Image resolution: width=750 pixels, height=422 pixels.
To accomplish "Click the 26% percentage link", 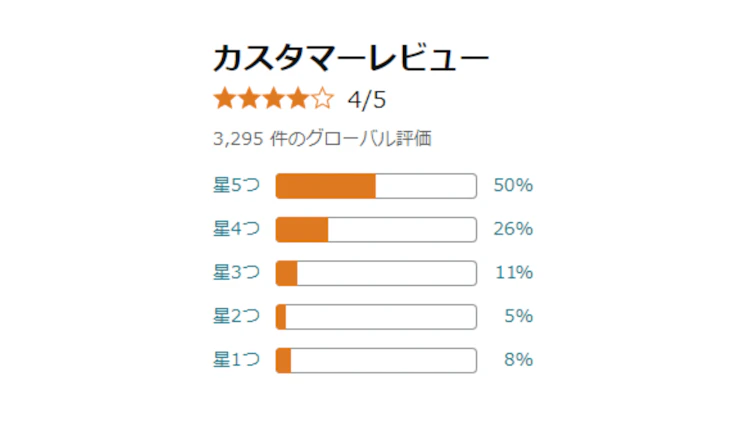I will [513, 229].
